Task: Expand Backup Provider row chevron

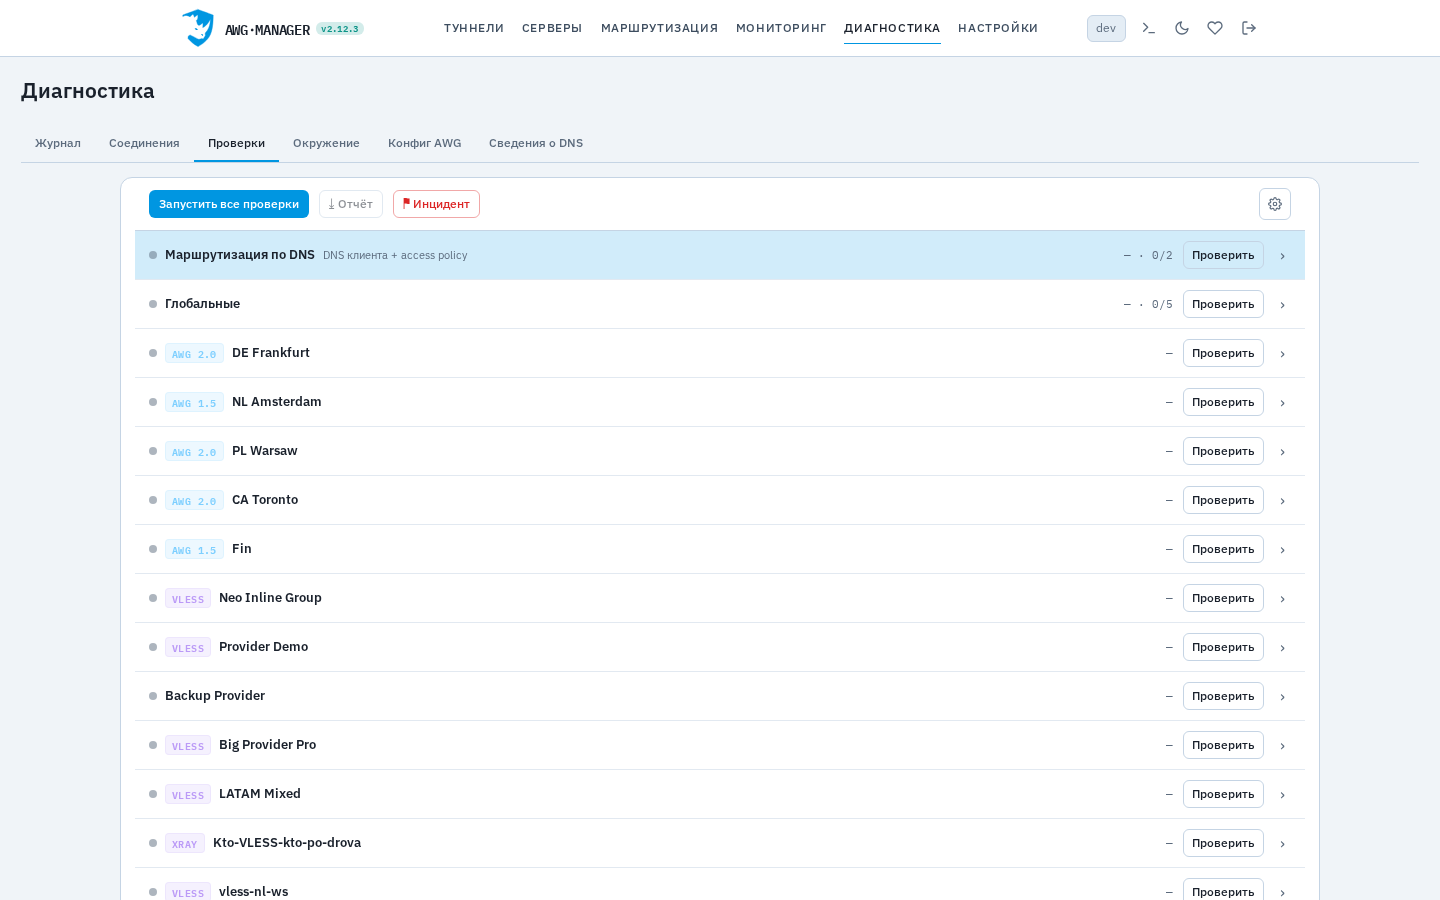Action: pos(1282,697)
